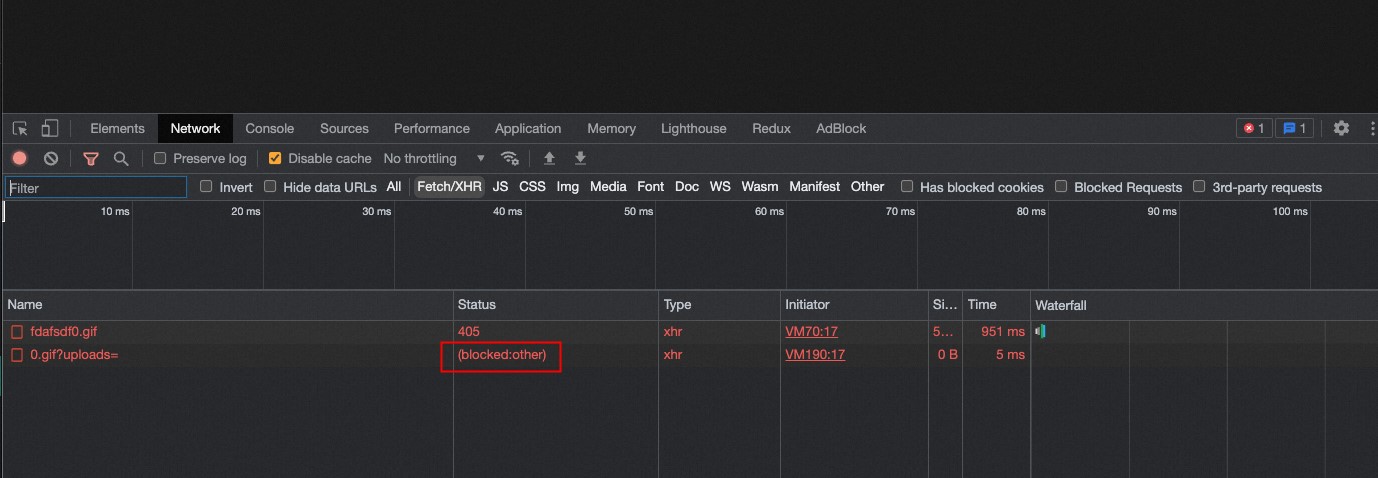Open the DevTools more options menu
This screenshot has width=1378, height=478.
(1367, 128)
